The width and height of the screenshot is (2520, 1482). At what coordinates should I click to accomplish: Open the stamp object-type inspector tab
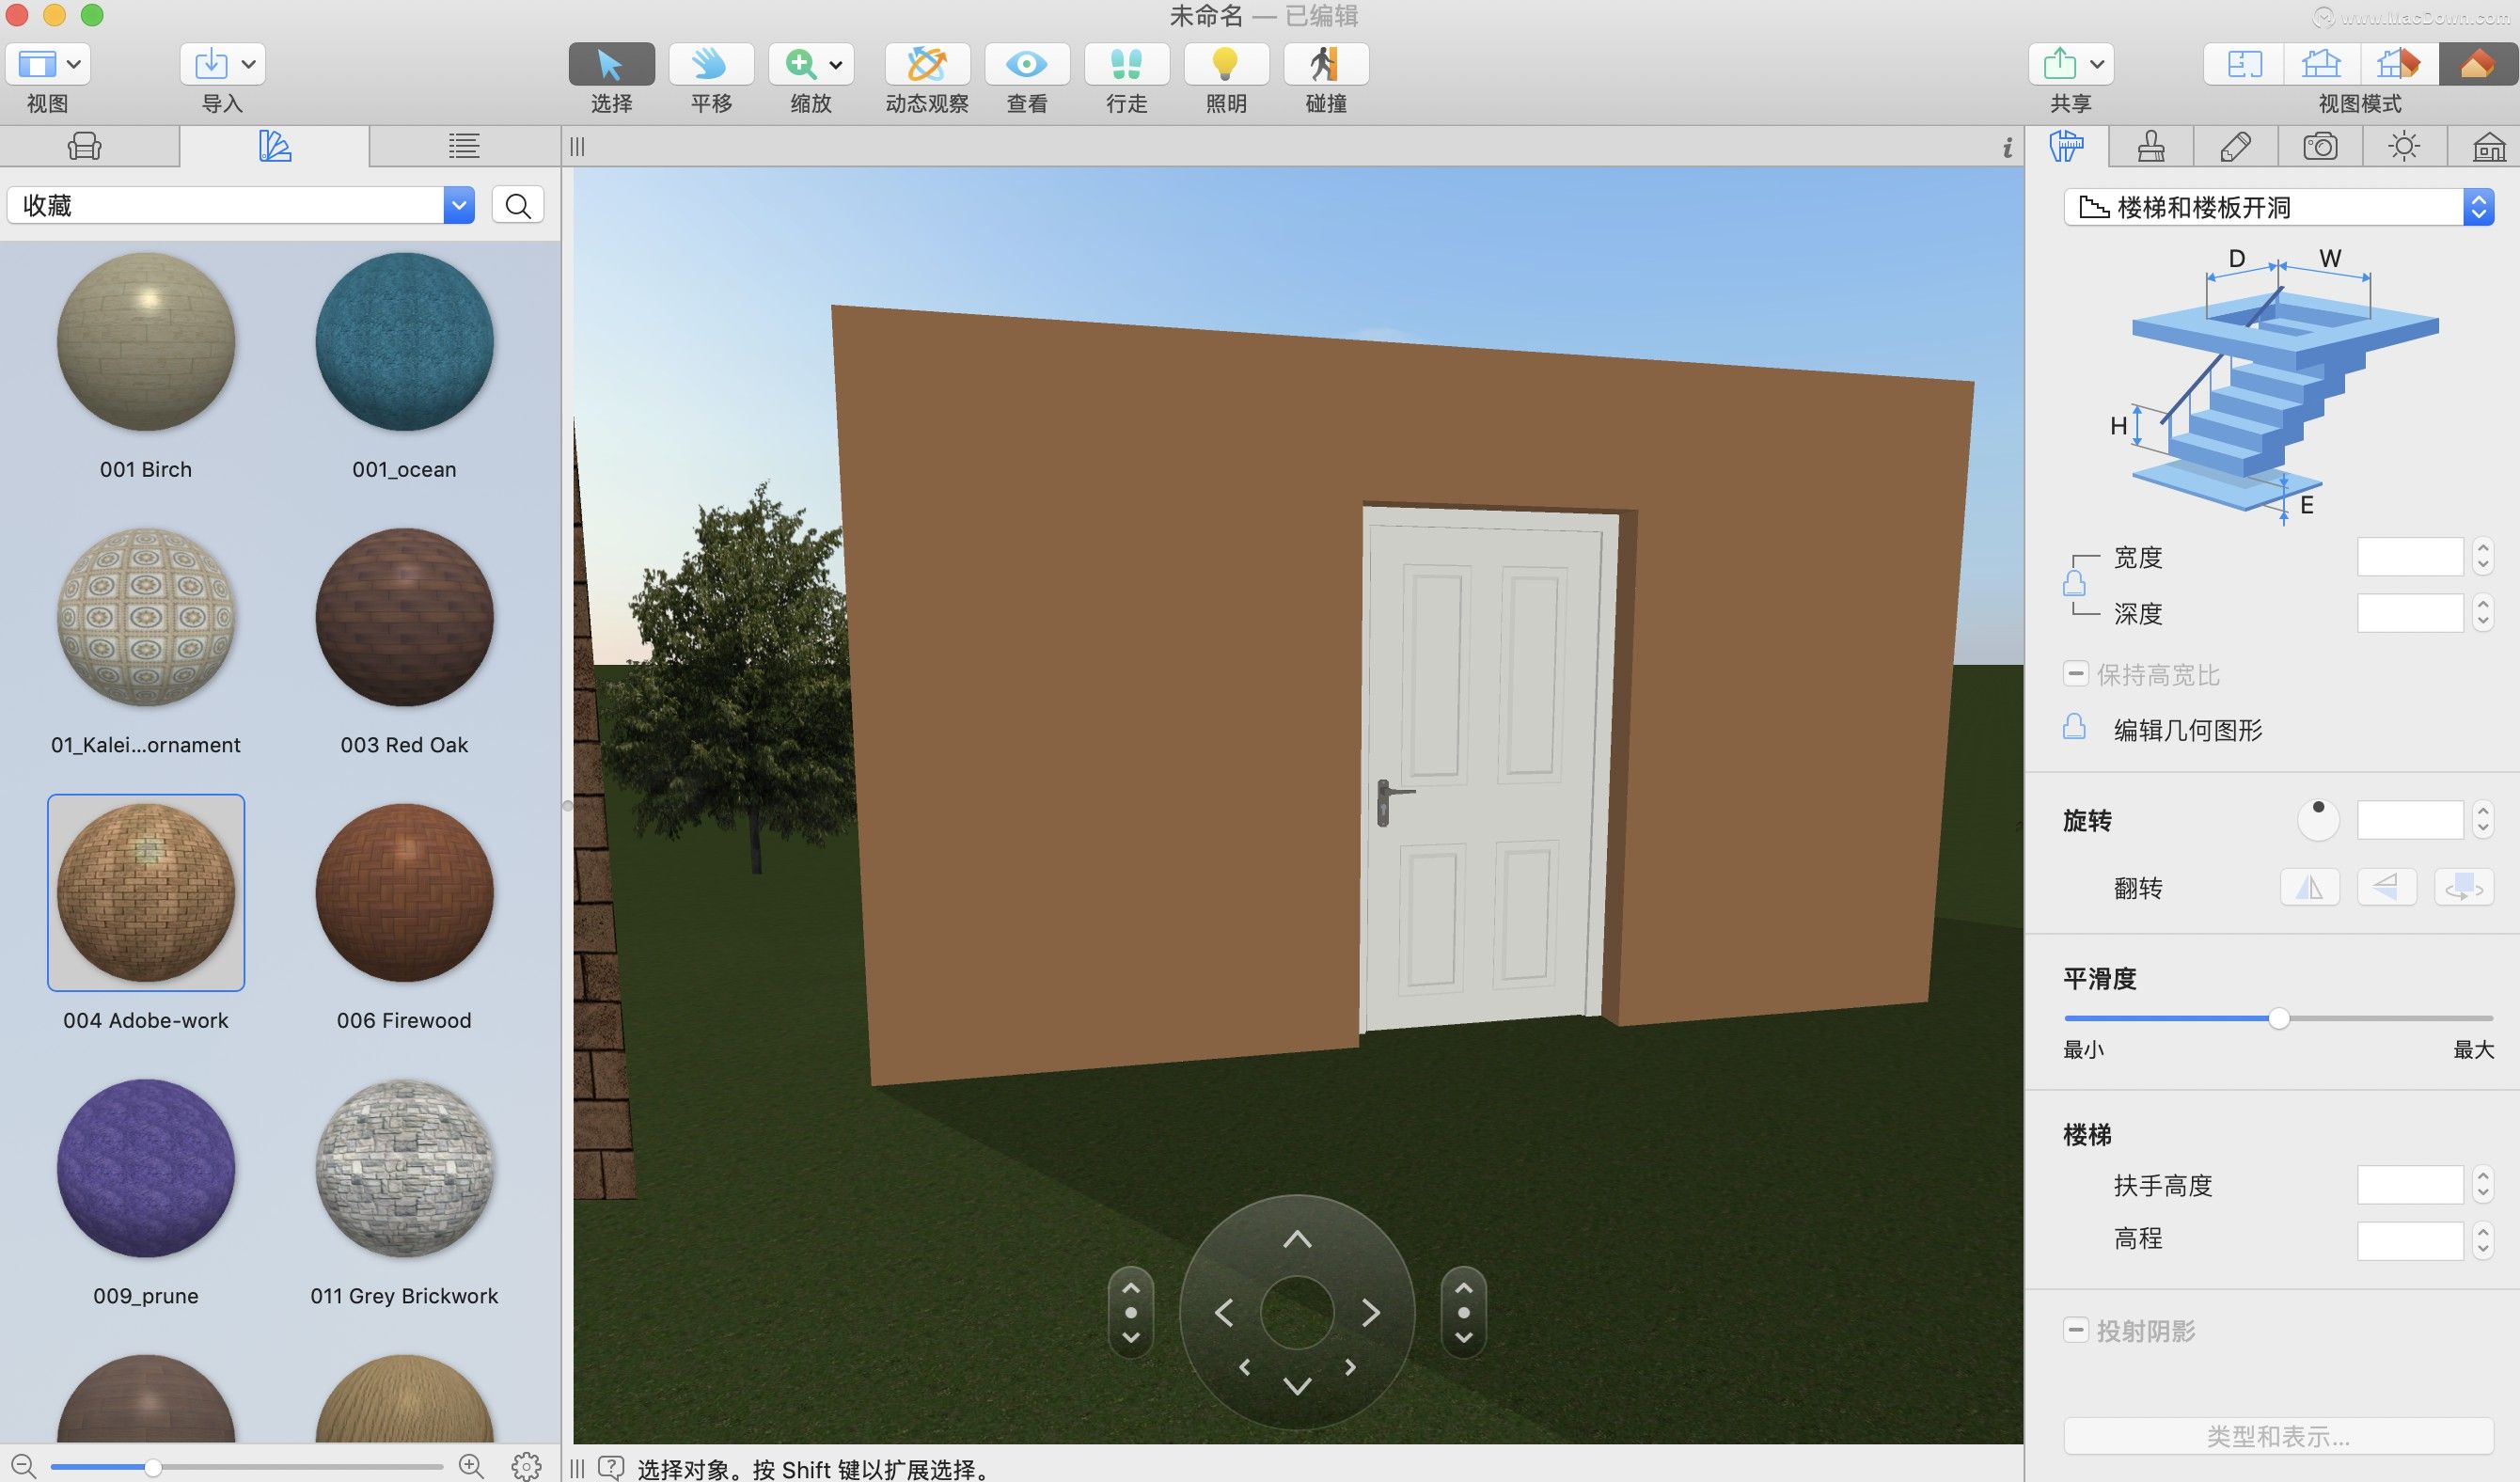pos(2151,146)
